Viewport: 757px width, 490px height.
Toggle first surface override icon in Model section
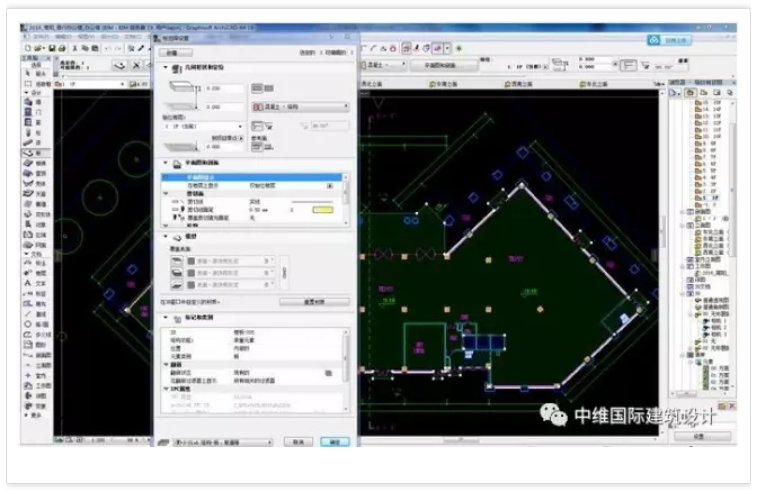pyautogui.click(x=177, y=261)
